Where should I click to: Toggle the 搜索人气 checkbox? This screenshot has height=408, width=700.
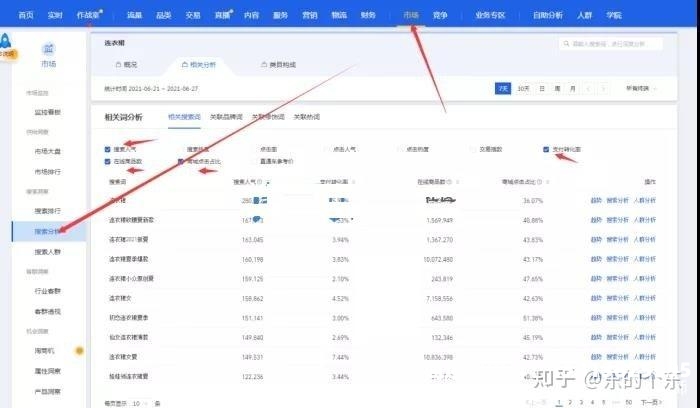click(107, 149)
